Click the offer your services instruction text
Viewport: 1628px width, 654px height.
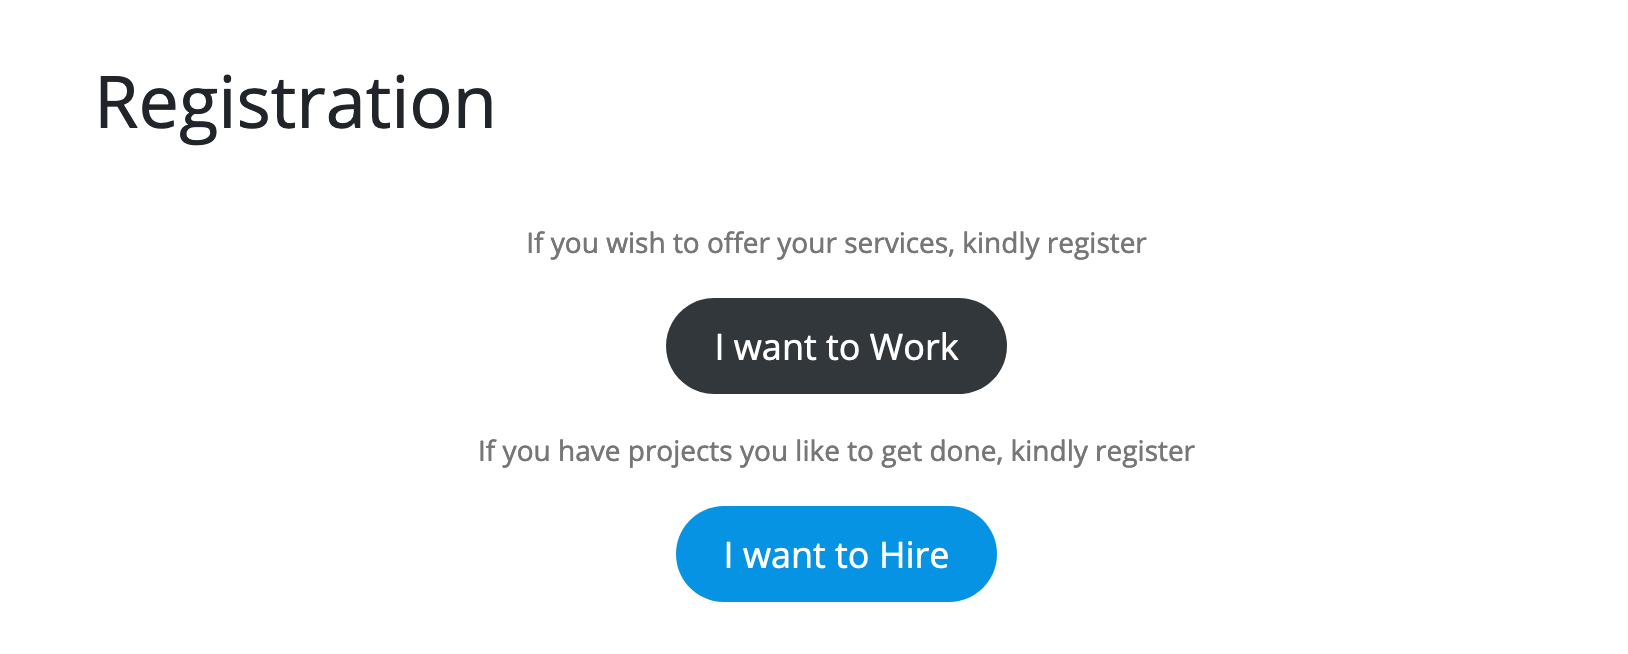pyautogui.click(x=836, y=243)
